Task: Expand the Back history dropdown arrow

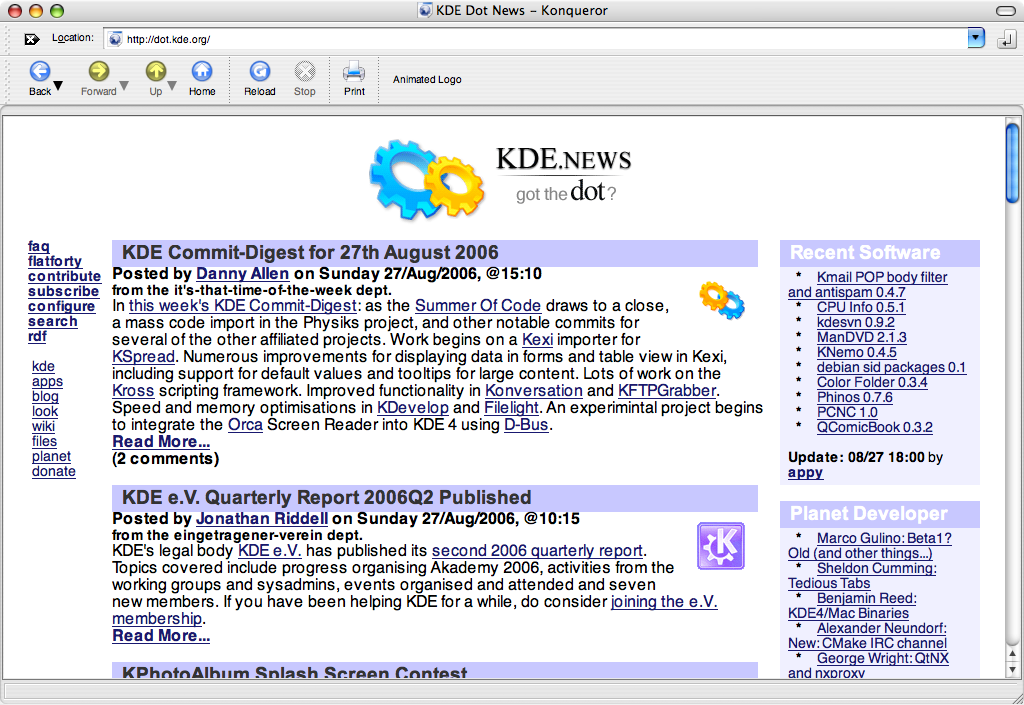Action: tap(58, 86)
